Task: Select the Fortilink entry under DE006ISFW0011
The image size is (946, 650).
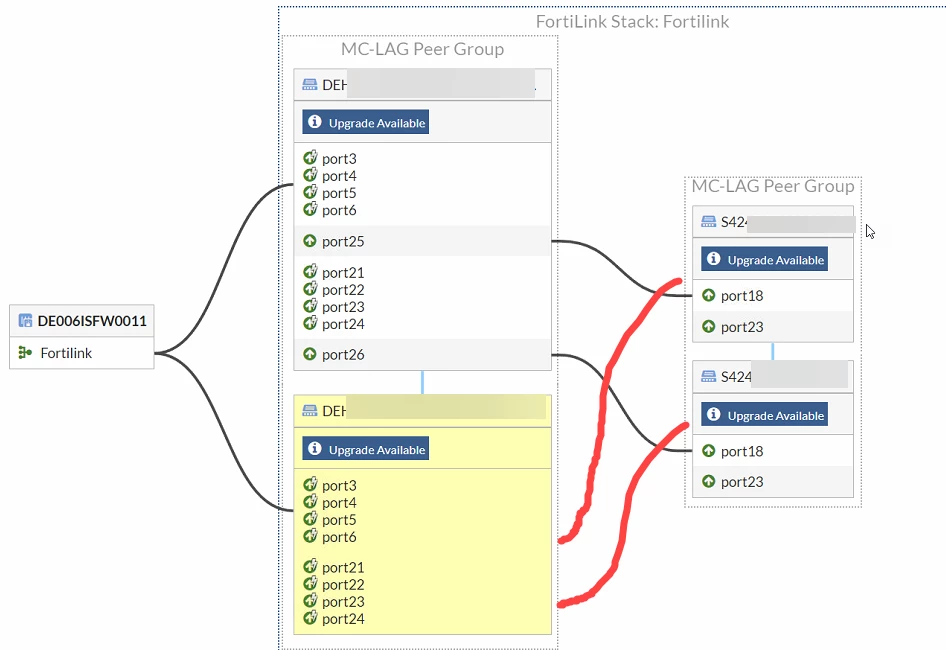Action: click(82, 352)
